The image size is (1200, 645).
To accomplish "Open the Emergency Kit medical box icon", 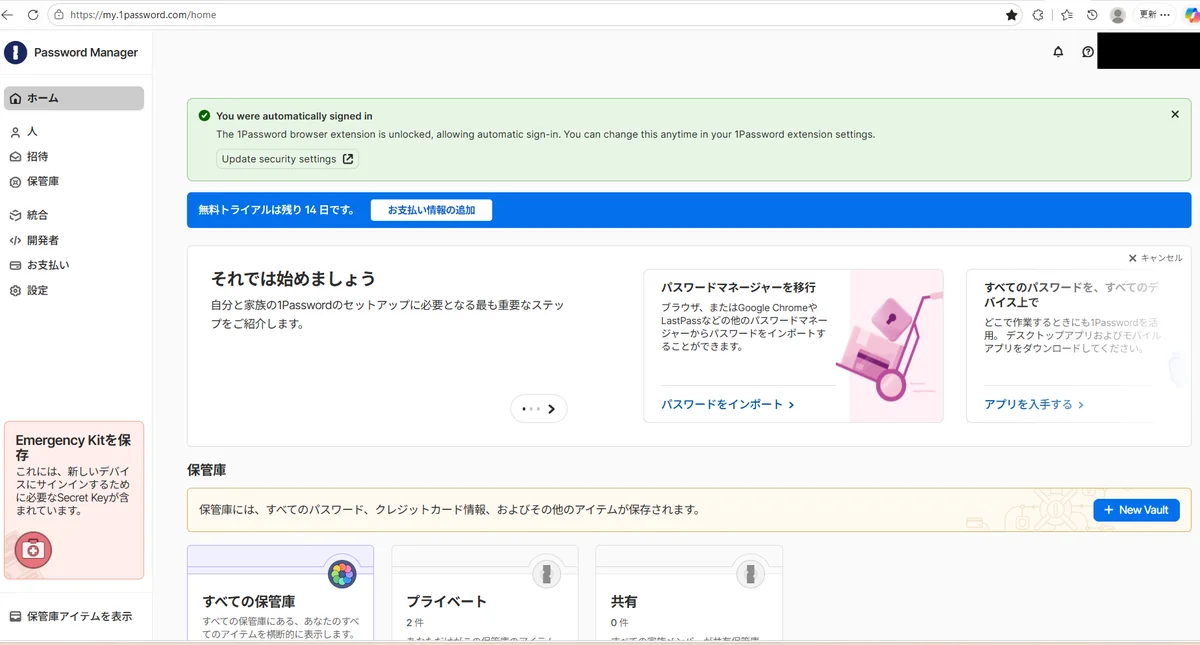I will pyautogui.click(x=33, y=550).
